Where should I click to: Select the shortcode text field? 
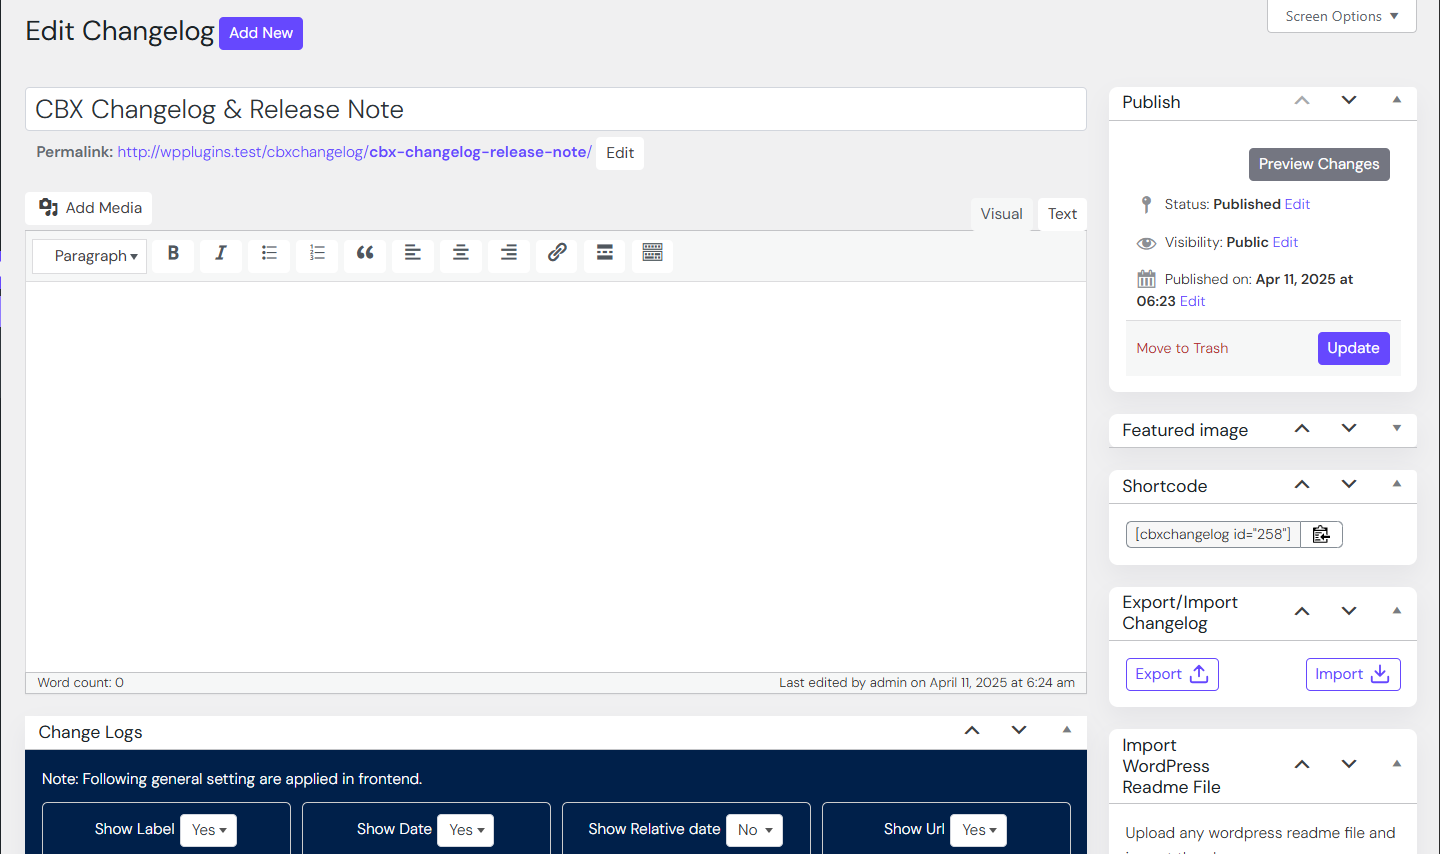point(1213,534)
